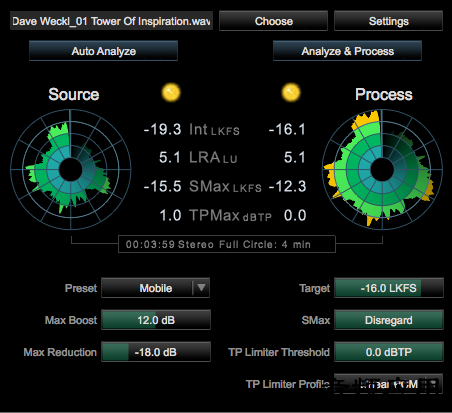The width and height of the screenshot is (452, 413).
Task: Adjust the Target -16.0 LKFS slider
Action: pos(389,288)
